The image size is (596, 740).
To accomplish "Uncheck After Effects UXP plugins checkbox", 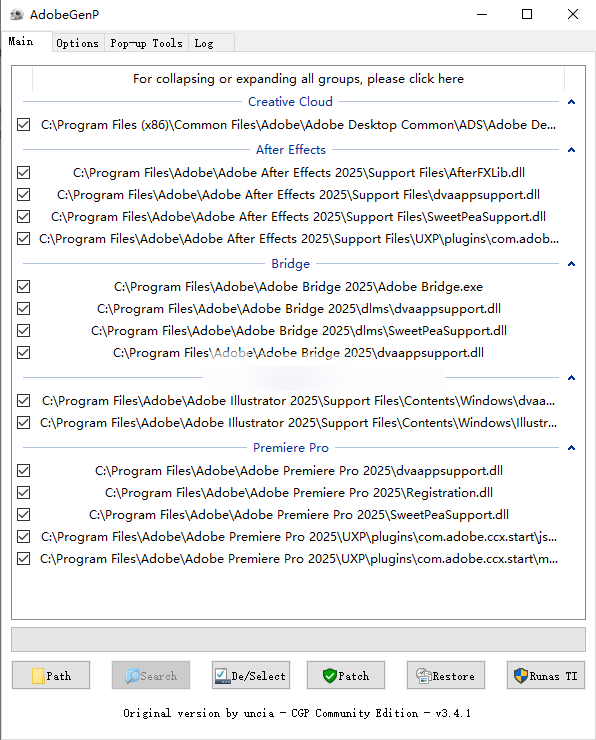I will [24, 239].
